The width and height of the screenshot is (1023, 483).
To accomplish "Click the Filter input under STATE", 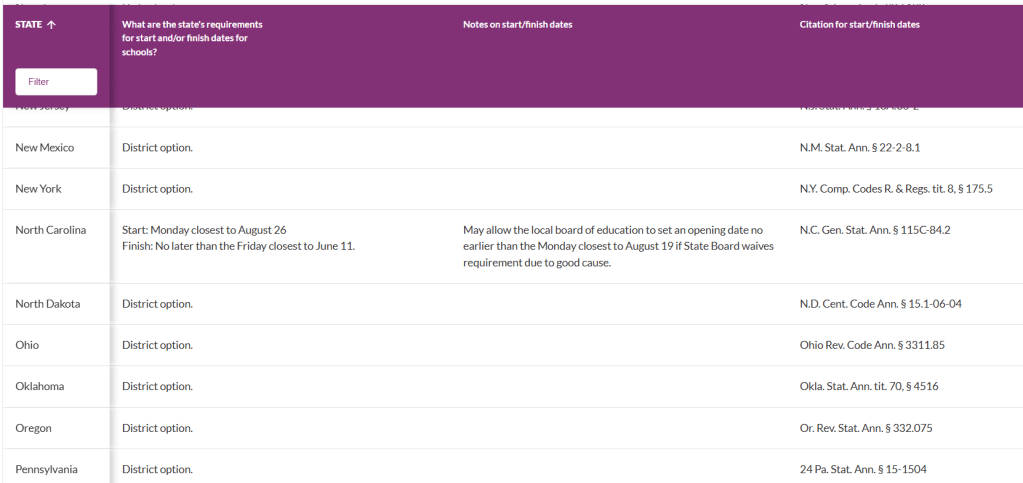I will coord(56,82).
